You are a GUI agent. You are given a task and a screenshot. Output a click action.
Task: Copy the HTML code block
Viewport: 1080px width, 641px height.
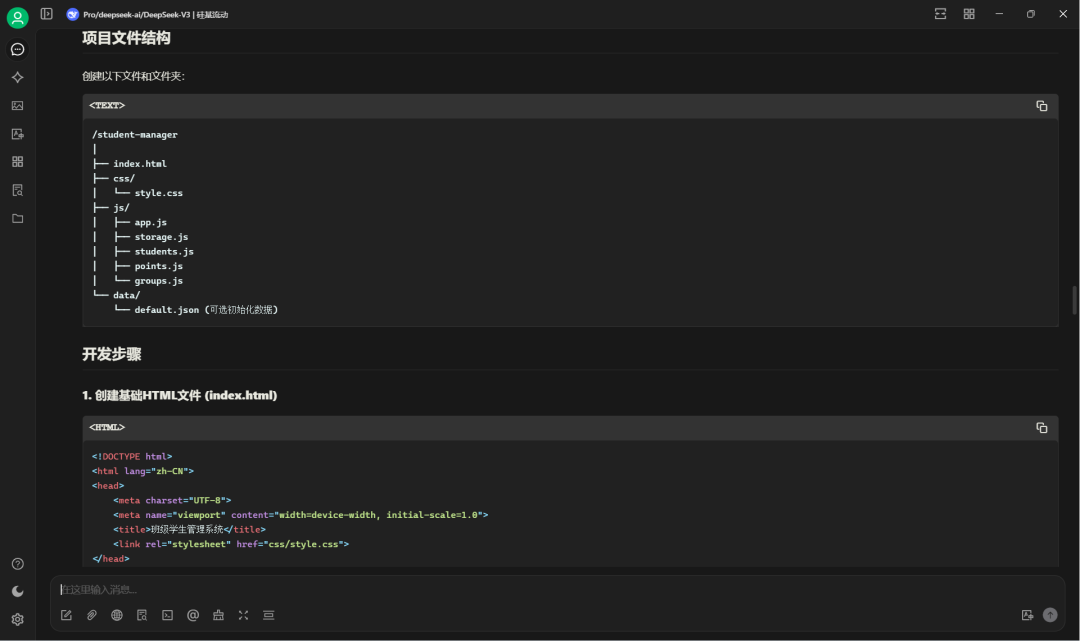tap(1041, 428)
